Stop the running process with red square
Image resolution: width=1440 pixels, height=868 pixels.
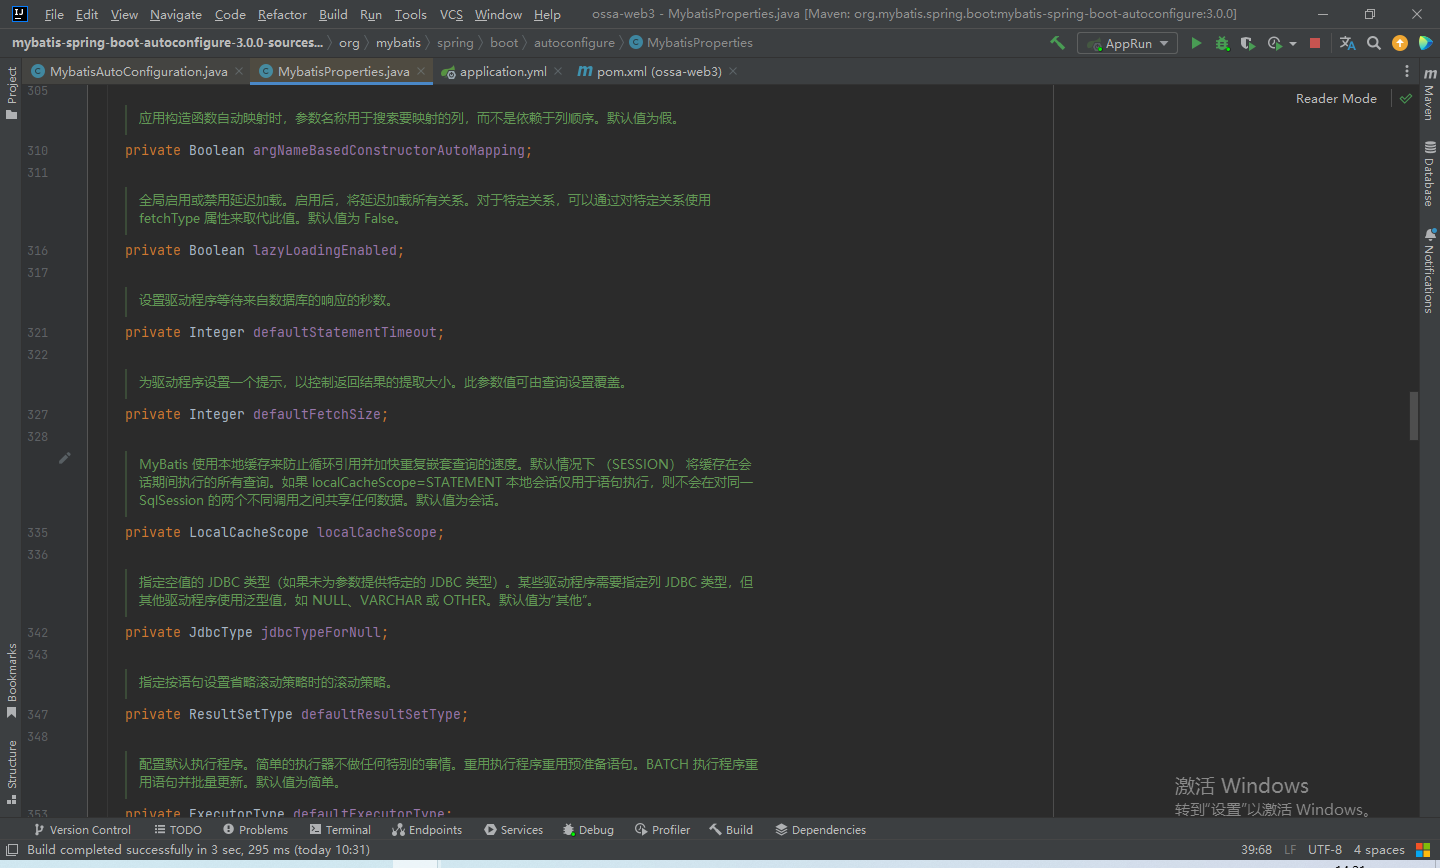[x=1315, y=43]
